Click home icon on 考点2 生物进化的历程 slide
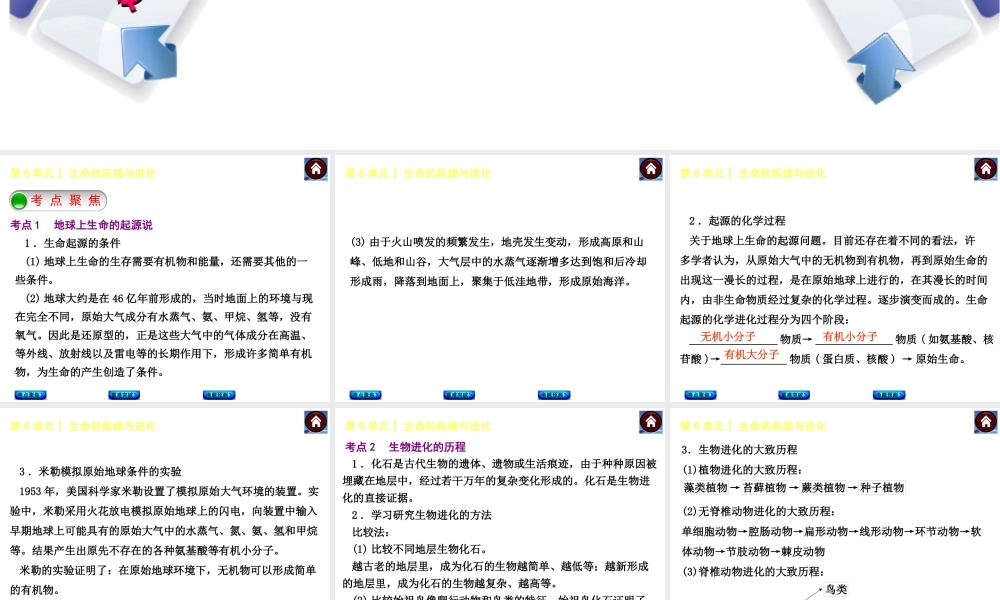 (x=651, y=422)
